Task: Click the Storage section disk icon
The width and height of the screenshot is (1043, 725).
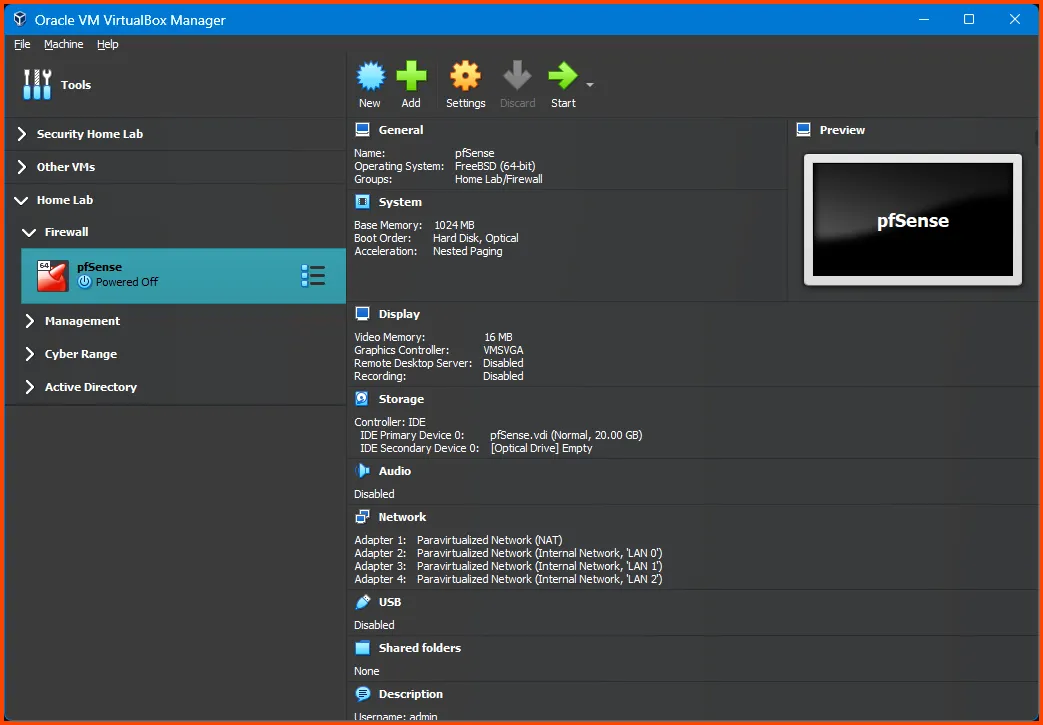Action: [362, 398]
